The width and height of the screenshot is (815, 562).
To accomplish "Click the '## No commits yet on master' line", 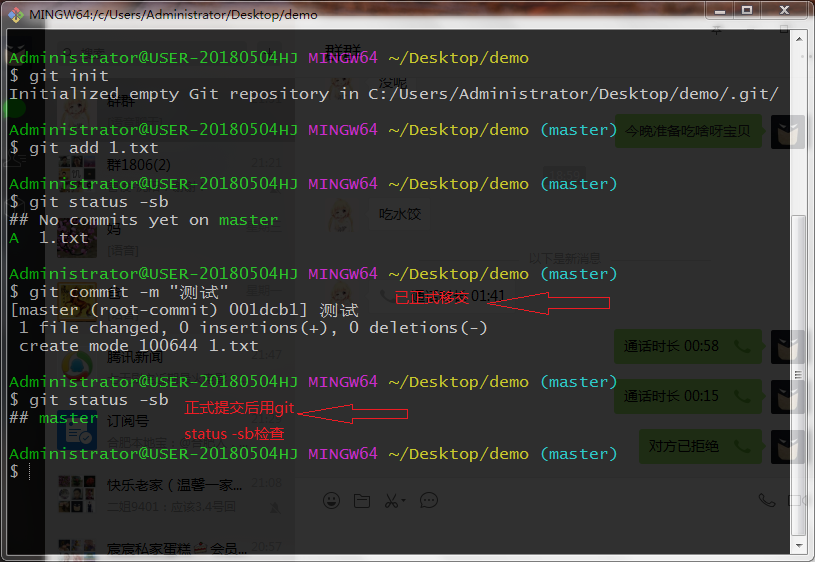I will pos(144,220).
